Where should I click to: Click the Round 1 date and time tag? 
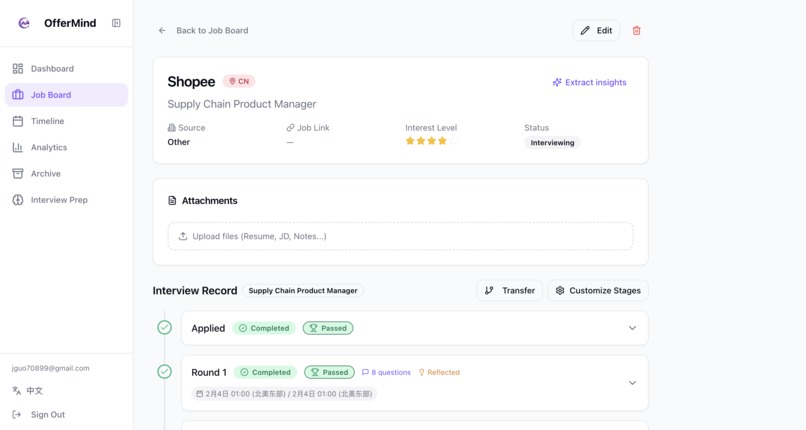coord(284,394)
